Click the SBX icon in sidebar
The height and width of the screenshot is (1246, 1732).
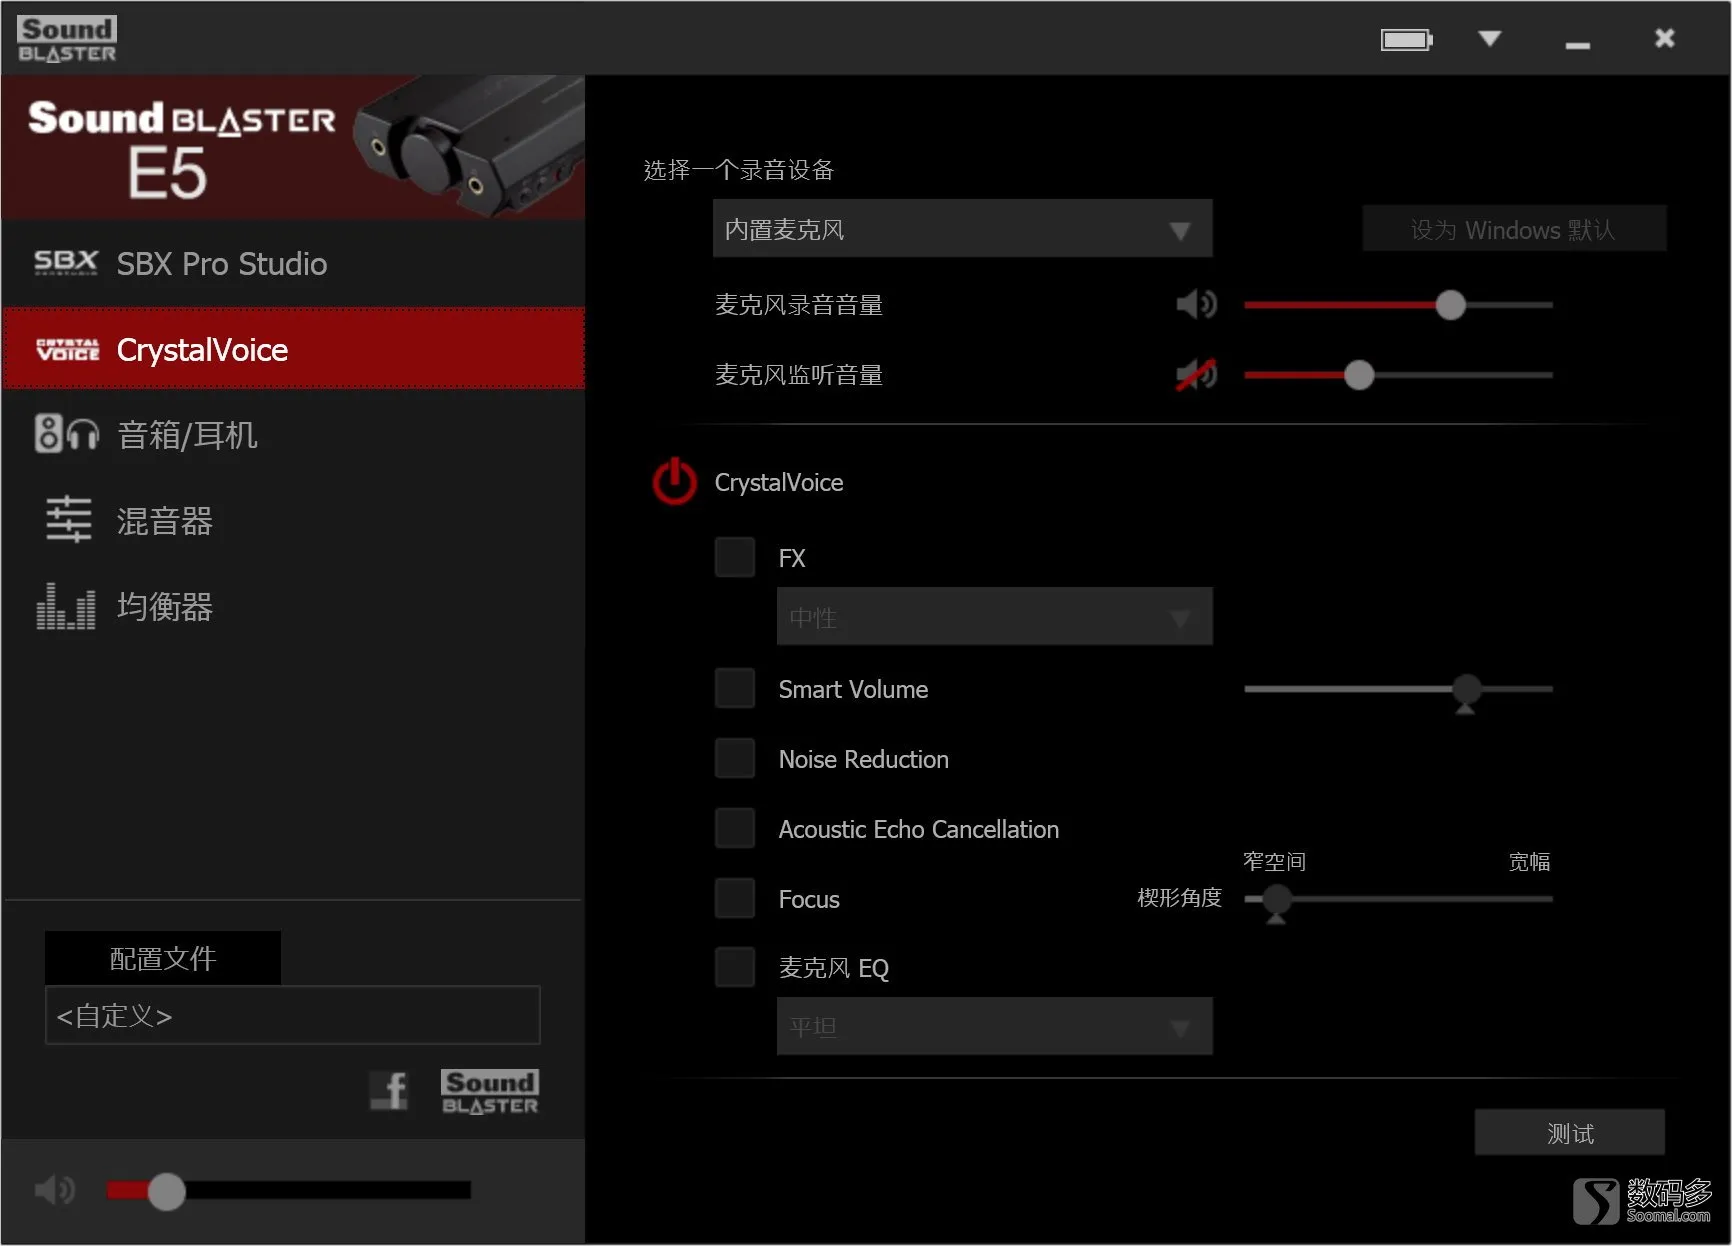coord(66,263)
